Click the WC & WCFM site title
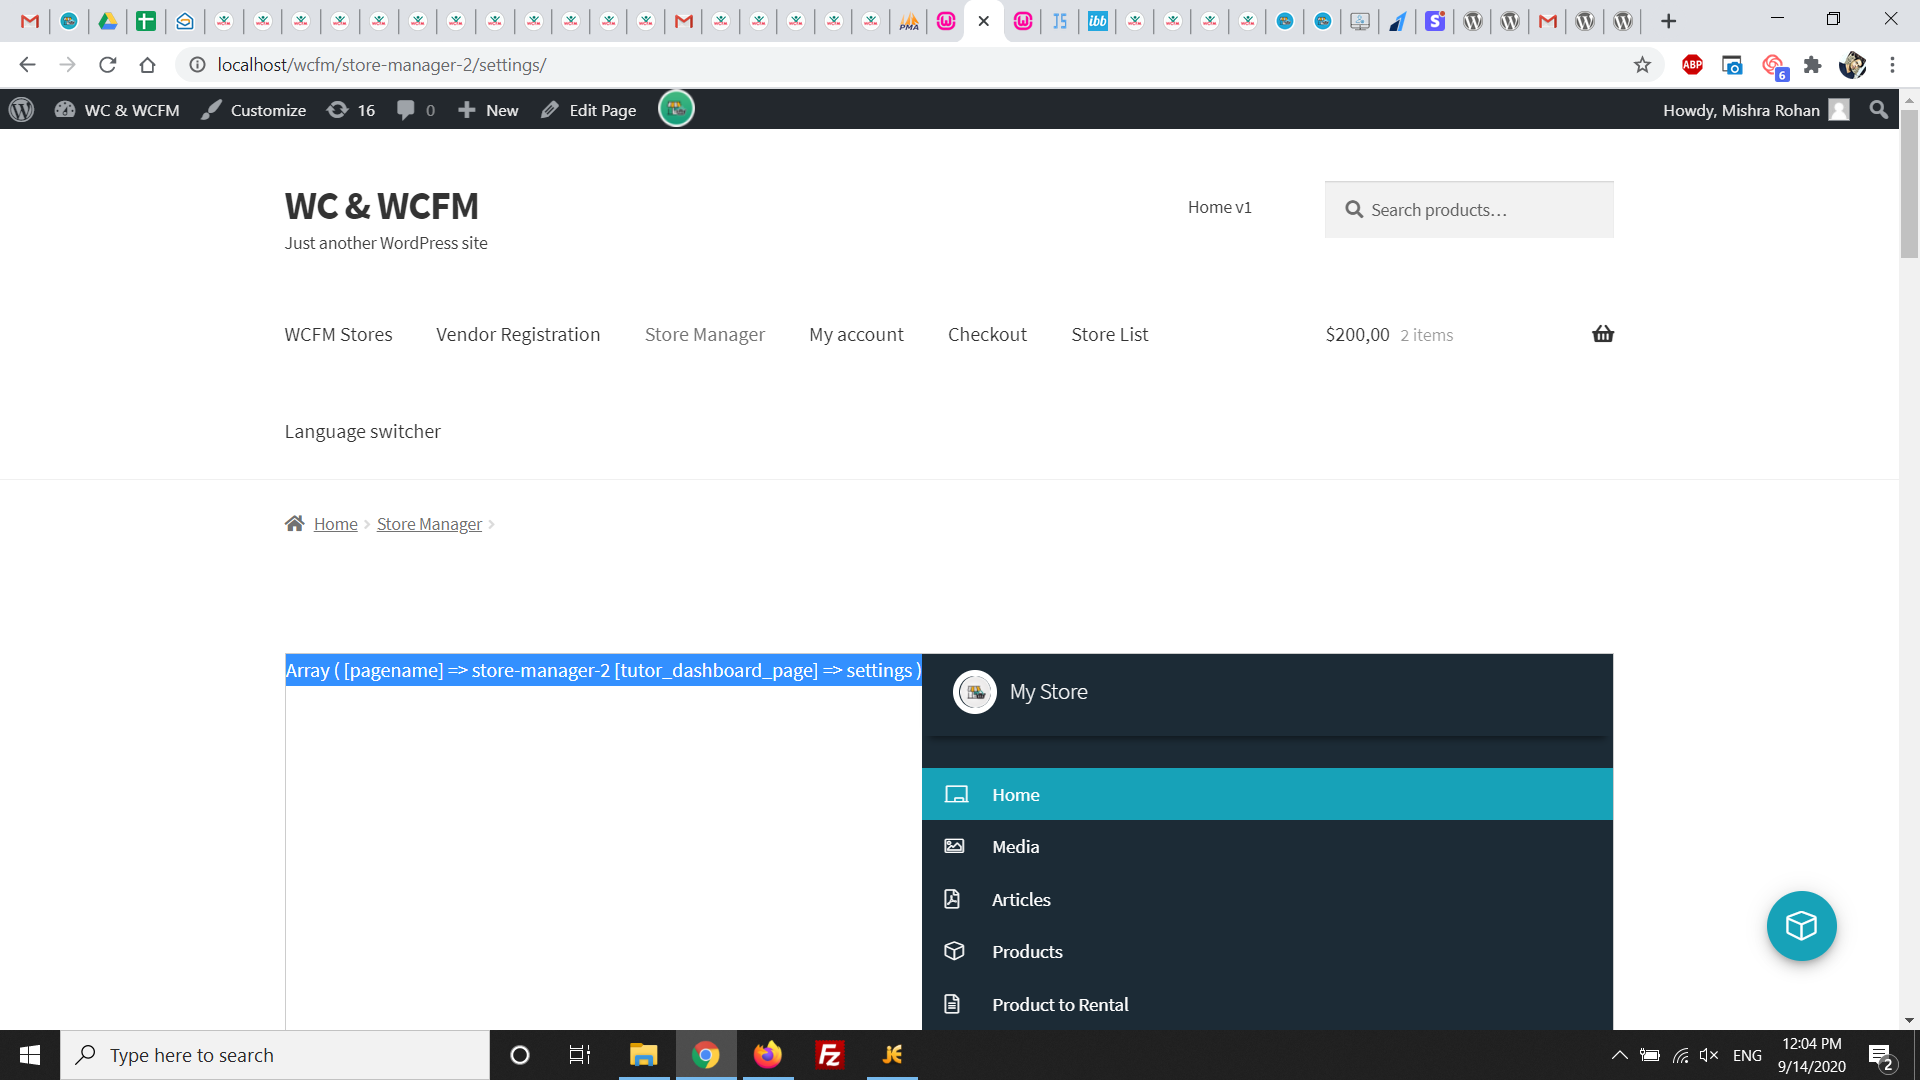 (382, 206)
